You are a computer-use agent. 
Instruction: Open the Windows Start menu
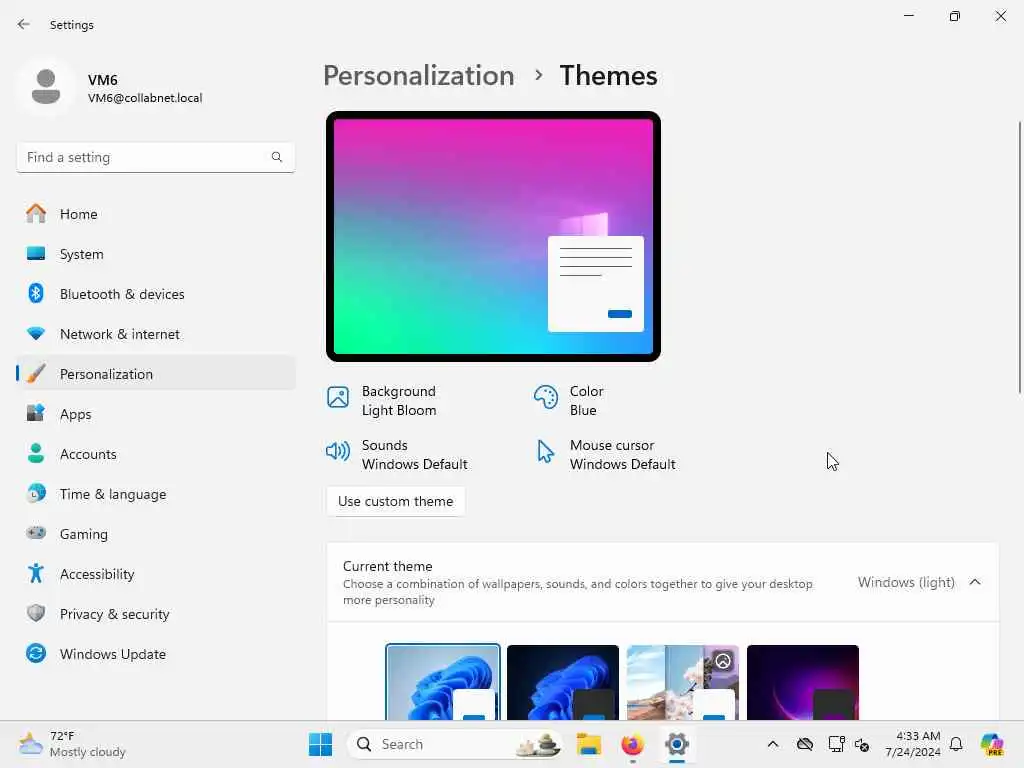[x=320, y=744]
